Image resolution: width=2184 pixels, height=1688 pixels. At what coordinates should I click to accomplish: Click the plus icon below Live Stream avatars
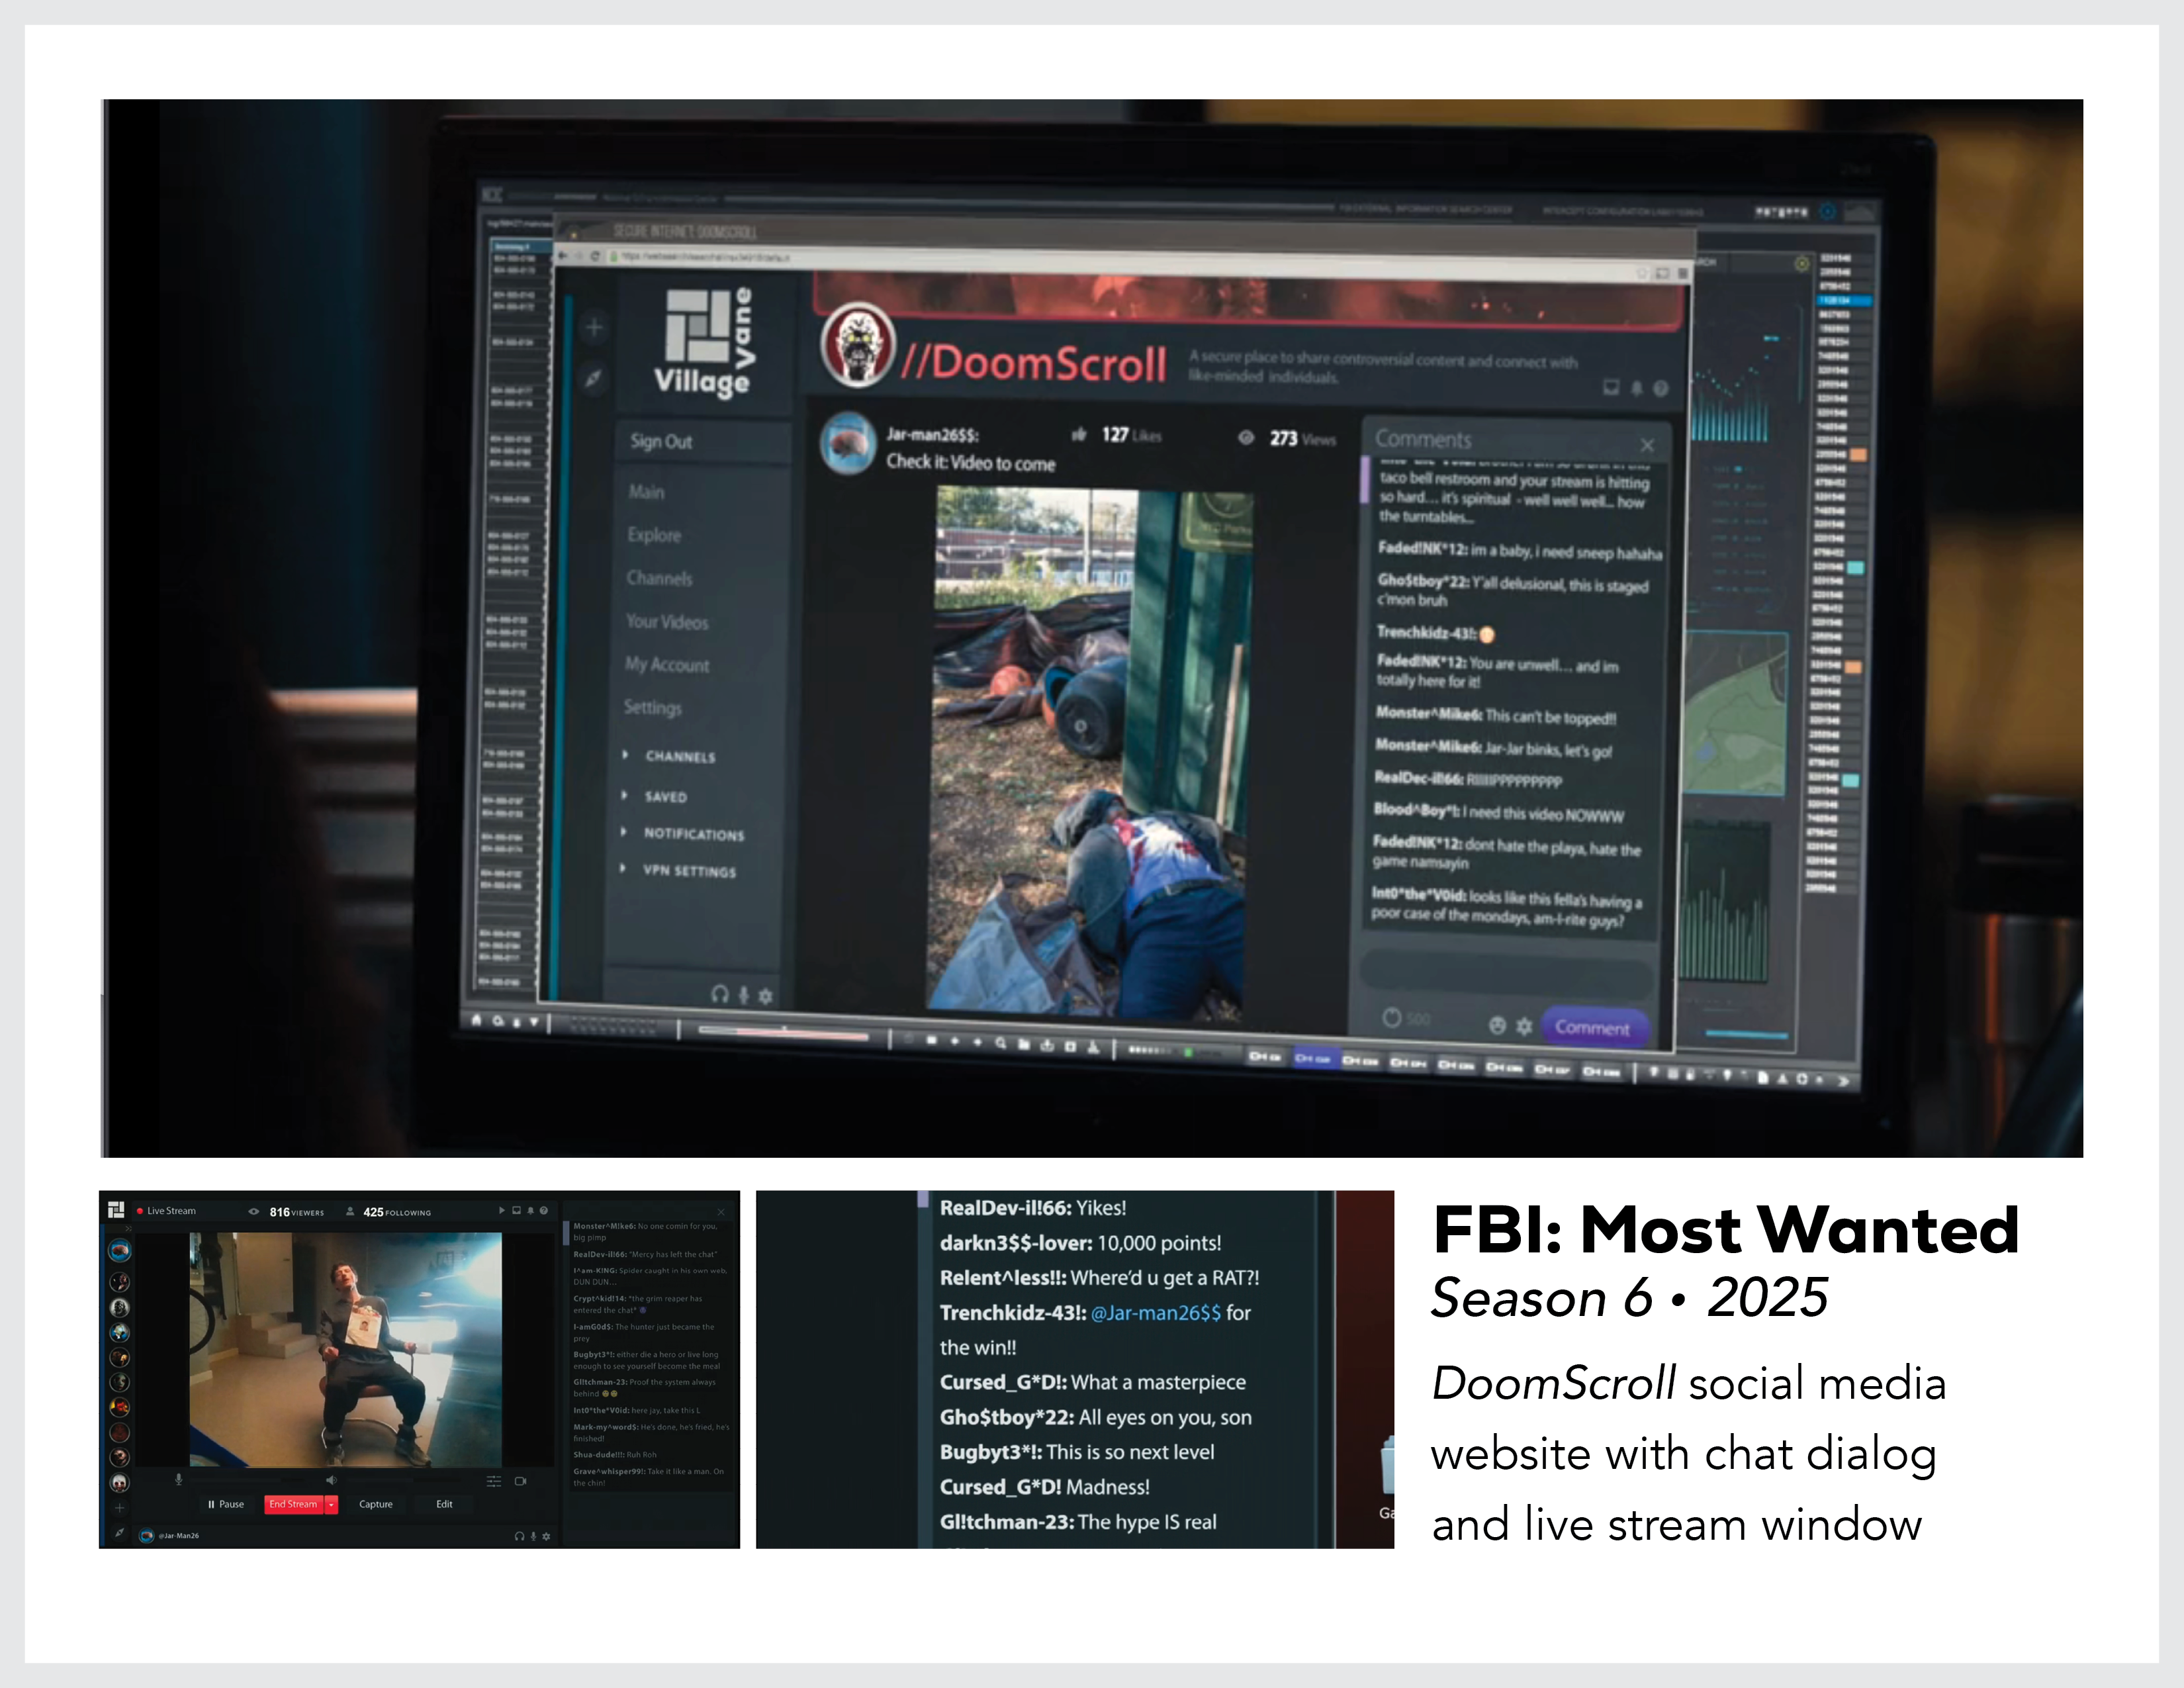120,1508
